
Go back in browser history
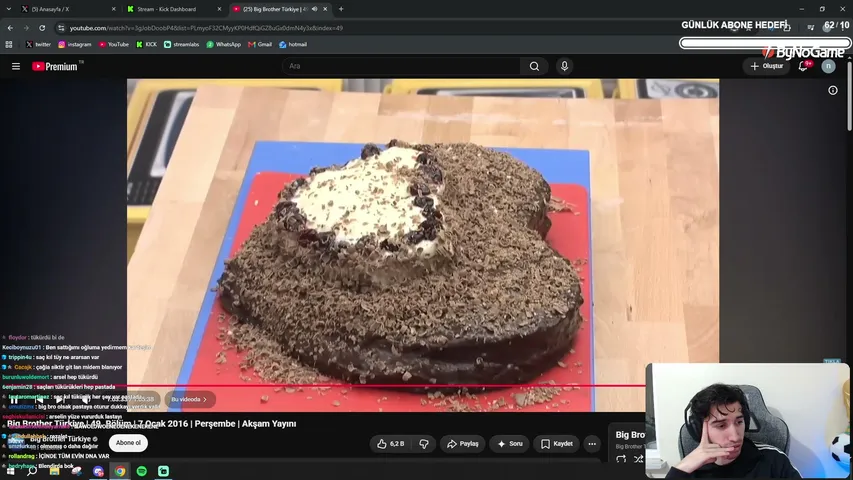(10, 28)
